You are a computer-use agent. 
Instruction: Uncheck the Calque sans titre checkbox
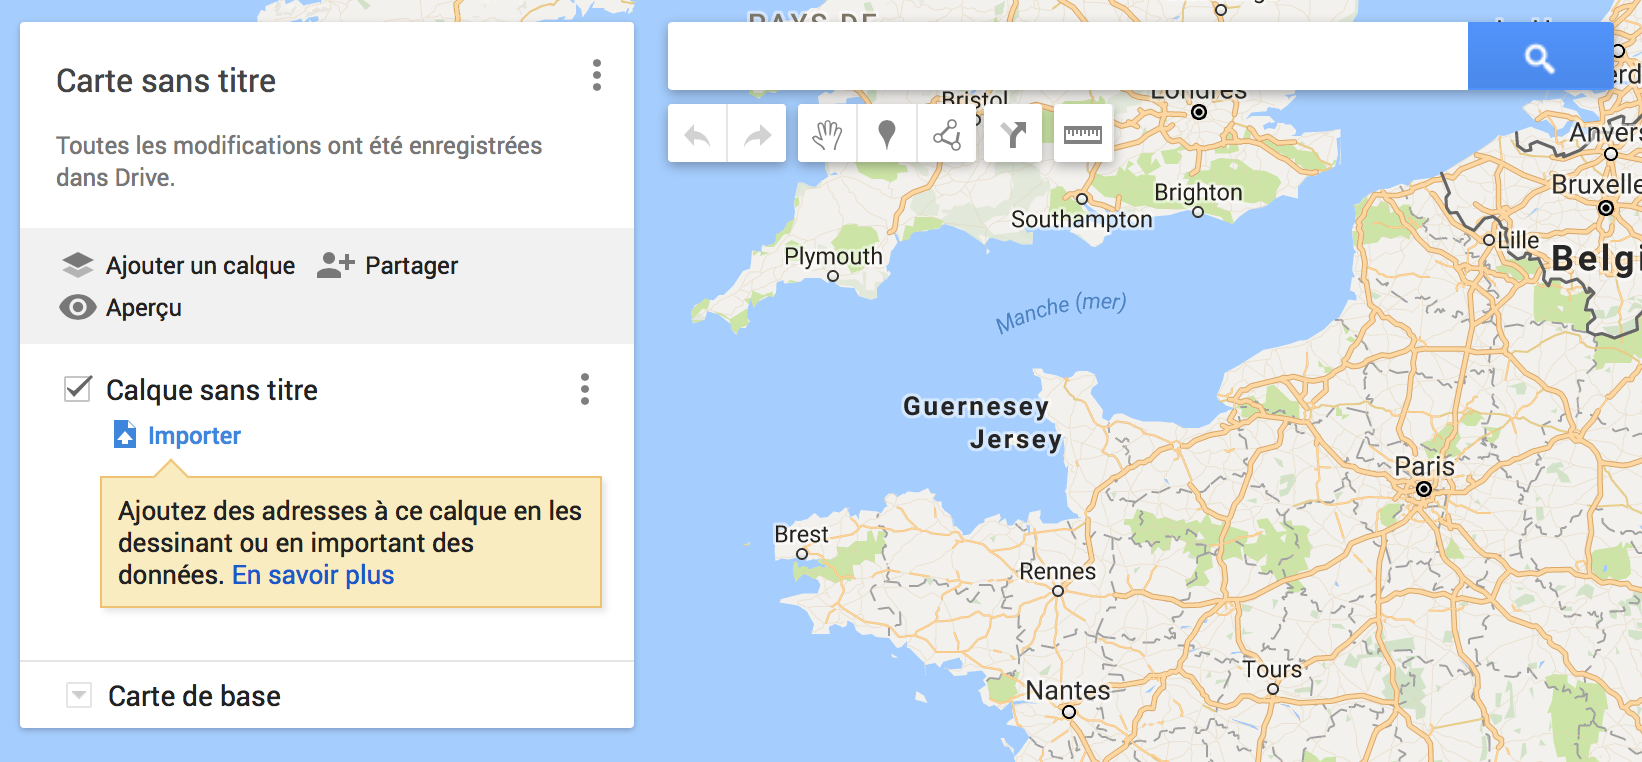click(78, 389)
